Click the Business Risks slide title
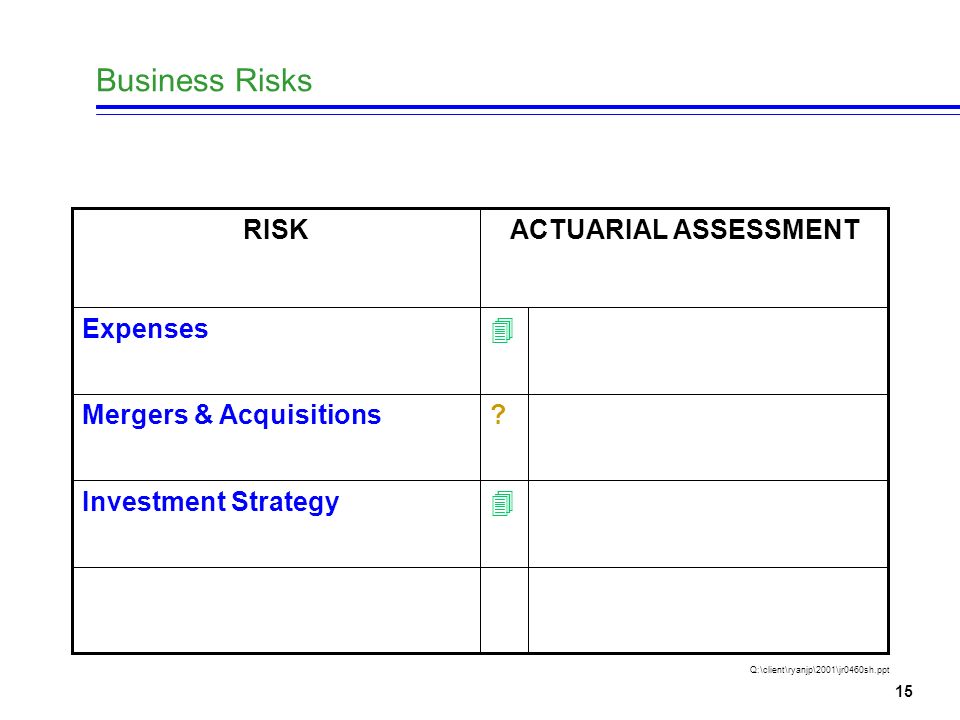The image size is (960, 720). (204, 80)
